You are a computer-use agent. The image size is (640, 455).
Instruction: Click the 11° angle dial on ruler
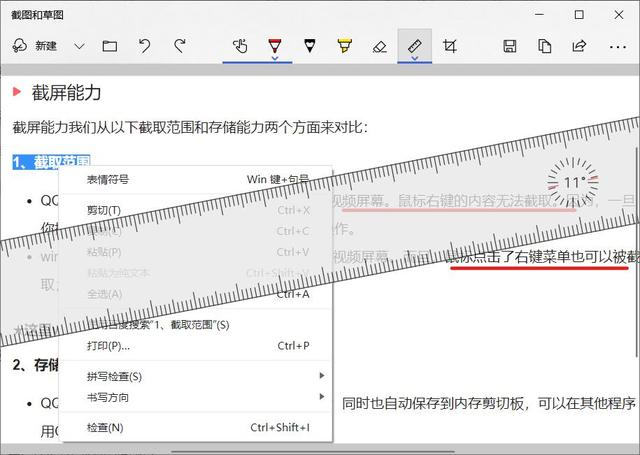click(572, 182)
